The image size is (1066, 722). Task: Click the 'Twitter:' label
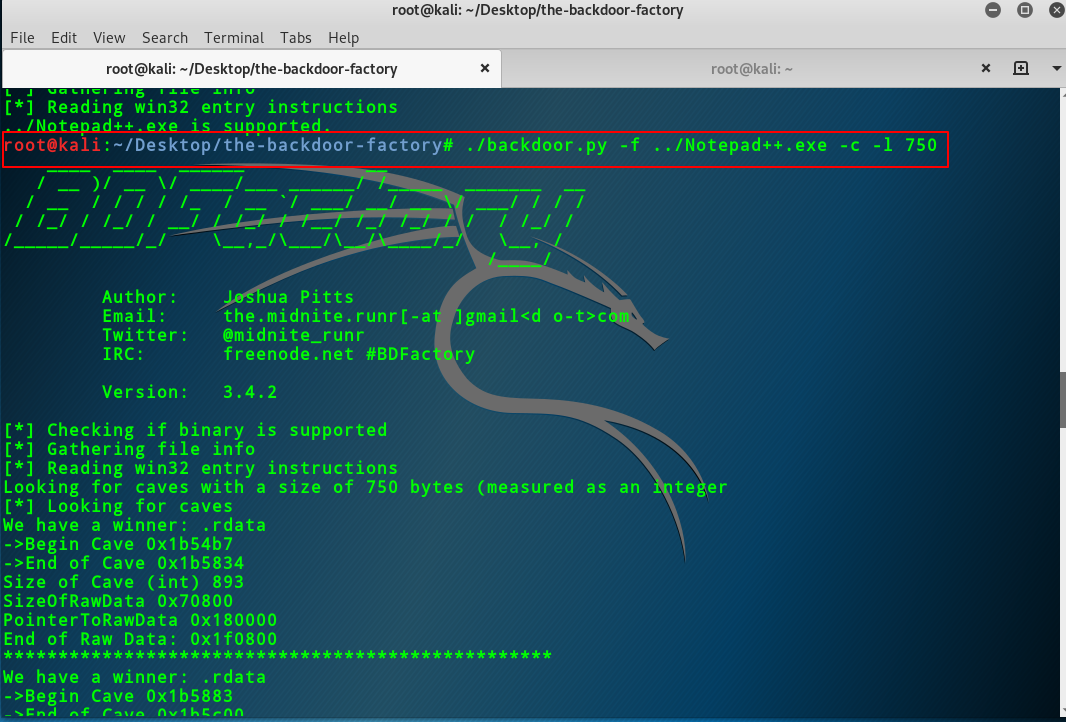pyautogui.click(x=145, y=335)
